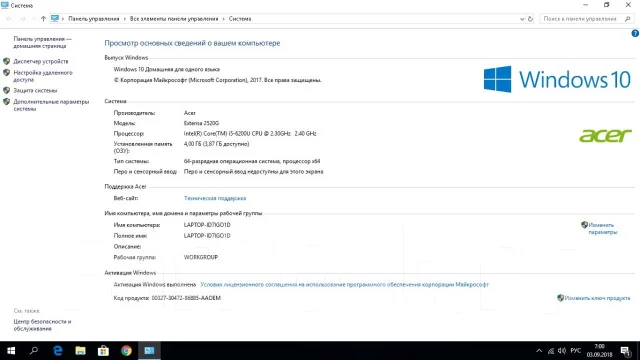
Task: Click Change settings for computer name
Action: pyautogui.click(x=602, y=228)
